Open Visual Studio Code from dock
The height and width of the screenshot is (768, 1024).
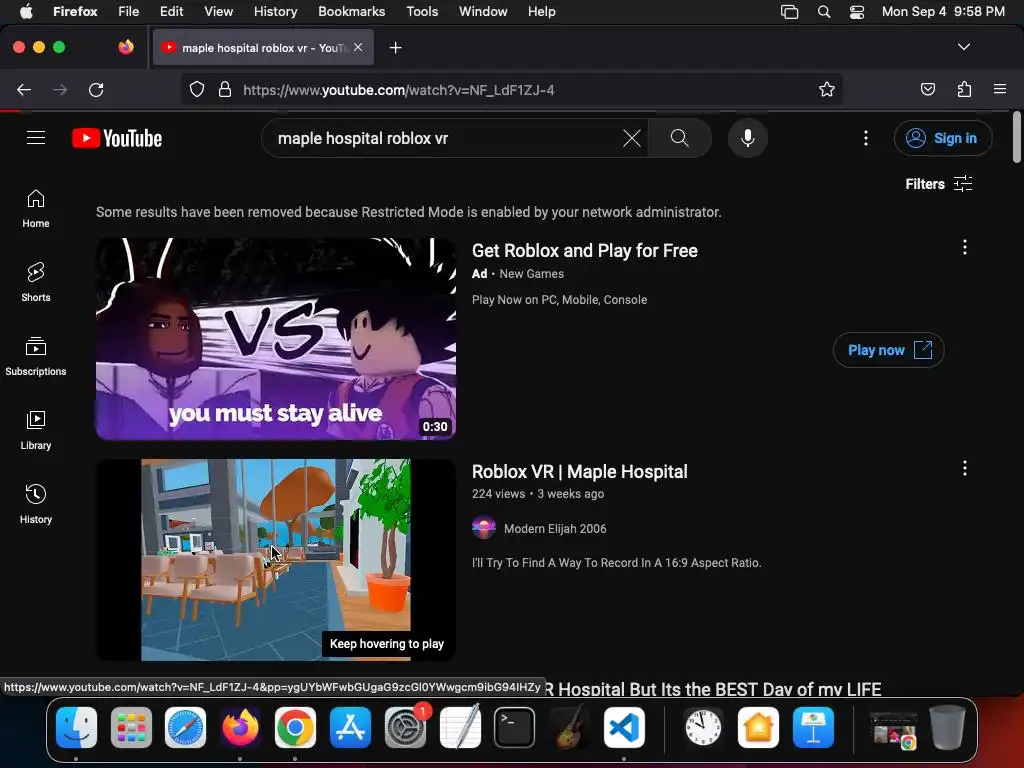[624, 727]
